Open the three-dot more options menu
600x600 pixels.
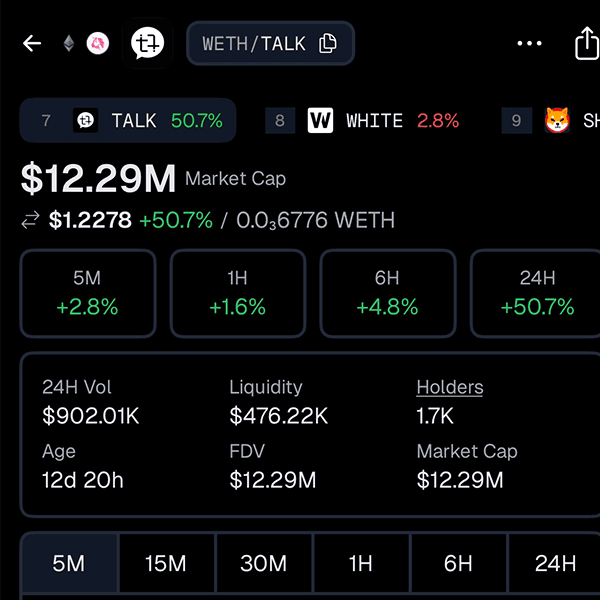pyautogui.click(x=529, y=43)
